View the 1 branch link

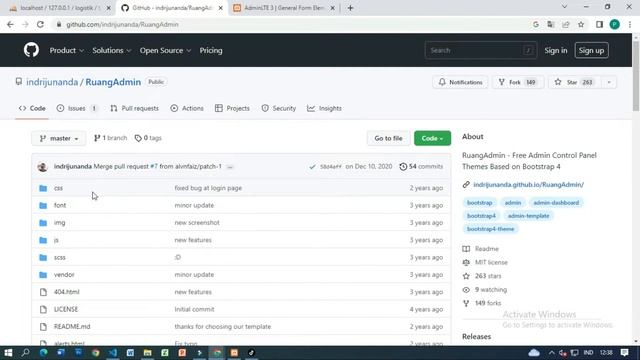[x=110, y=138]
